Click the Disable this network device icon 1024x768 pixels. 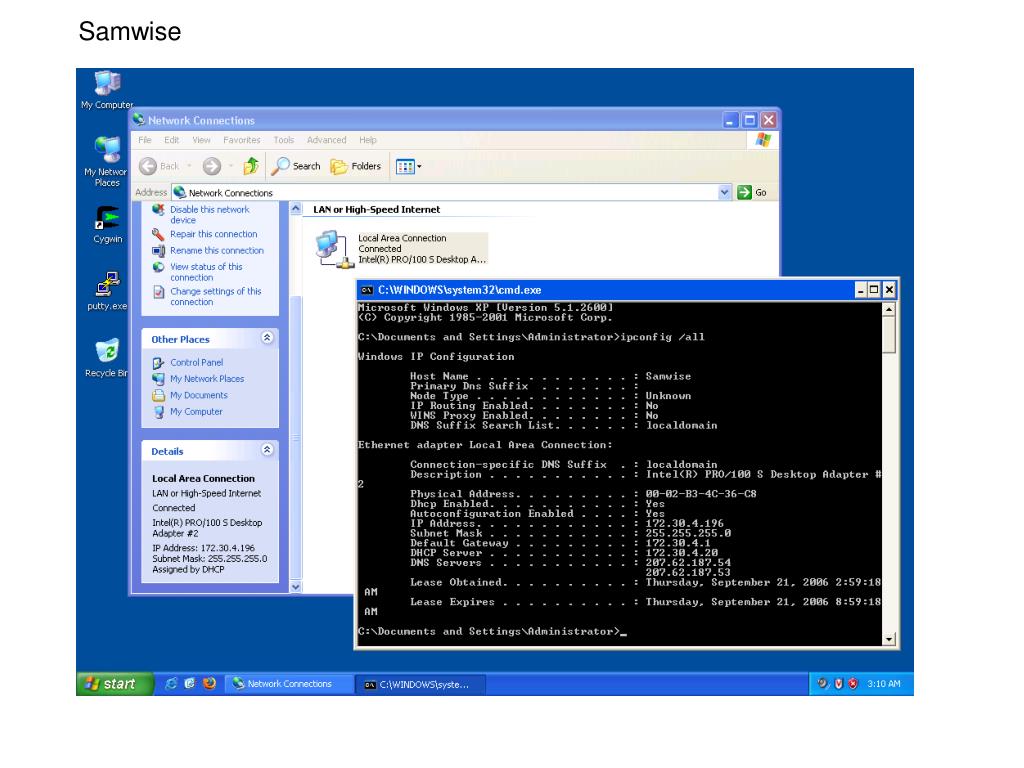click(x=158, y=210)
